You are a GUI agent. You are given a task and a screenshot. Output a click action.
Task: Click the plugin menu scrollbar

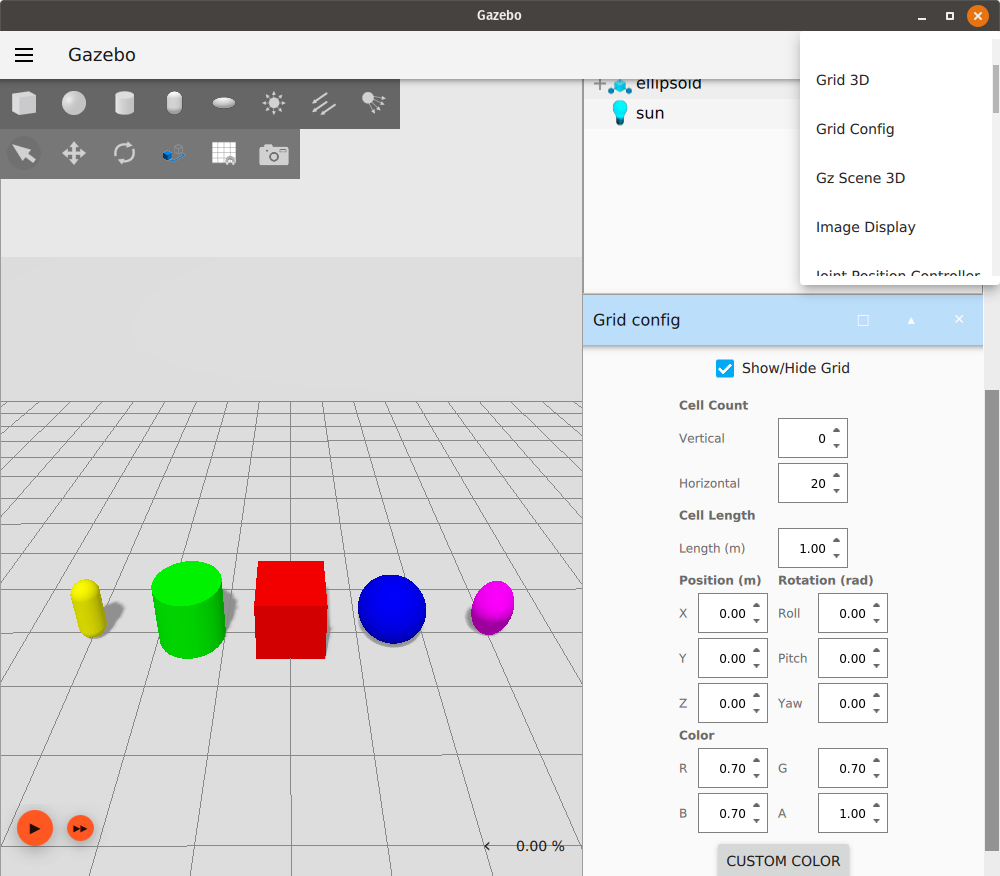(x=996, y=89)
